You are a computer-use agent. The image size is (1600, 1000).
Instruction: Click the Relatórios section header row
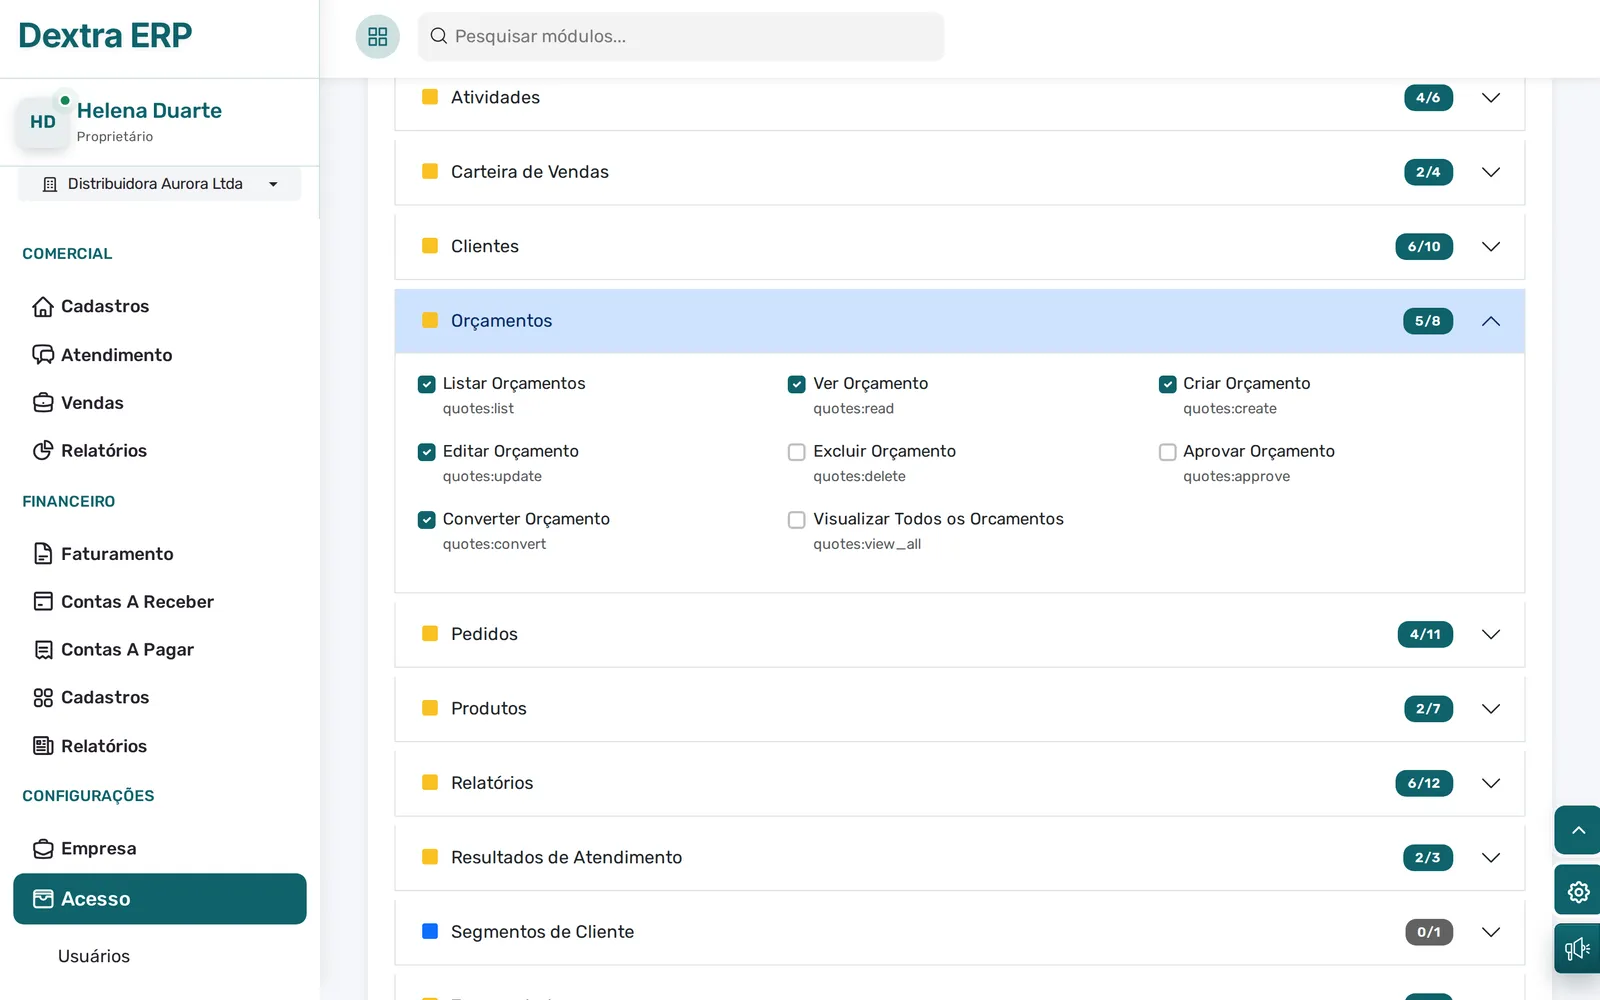pos(960,783)
